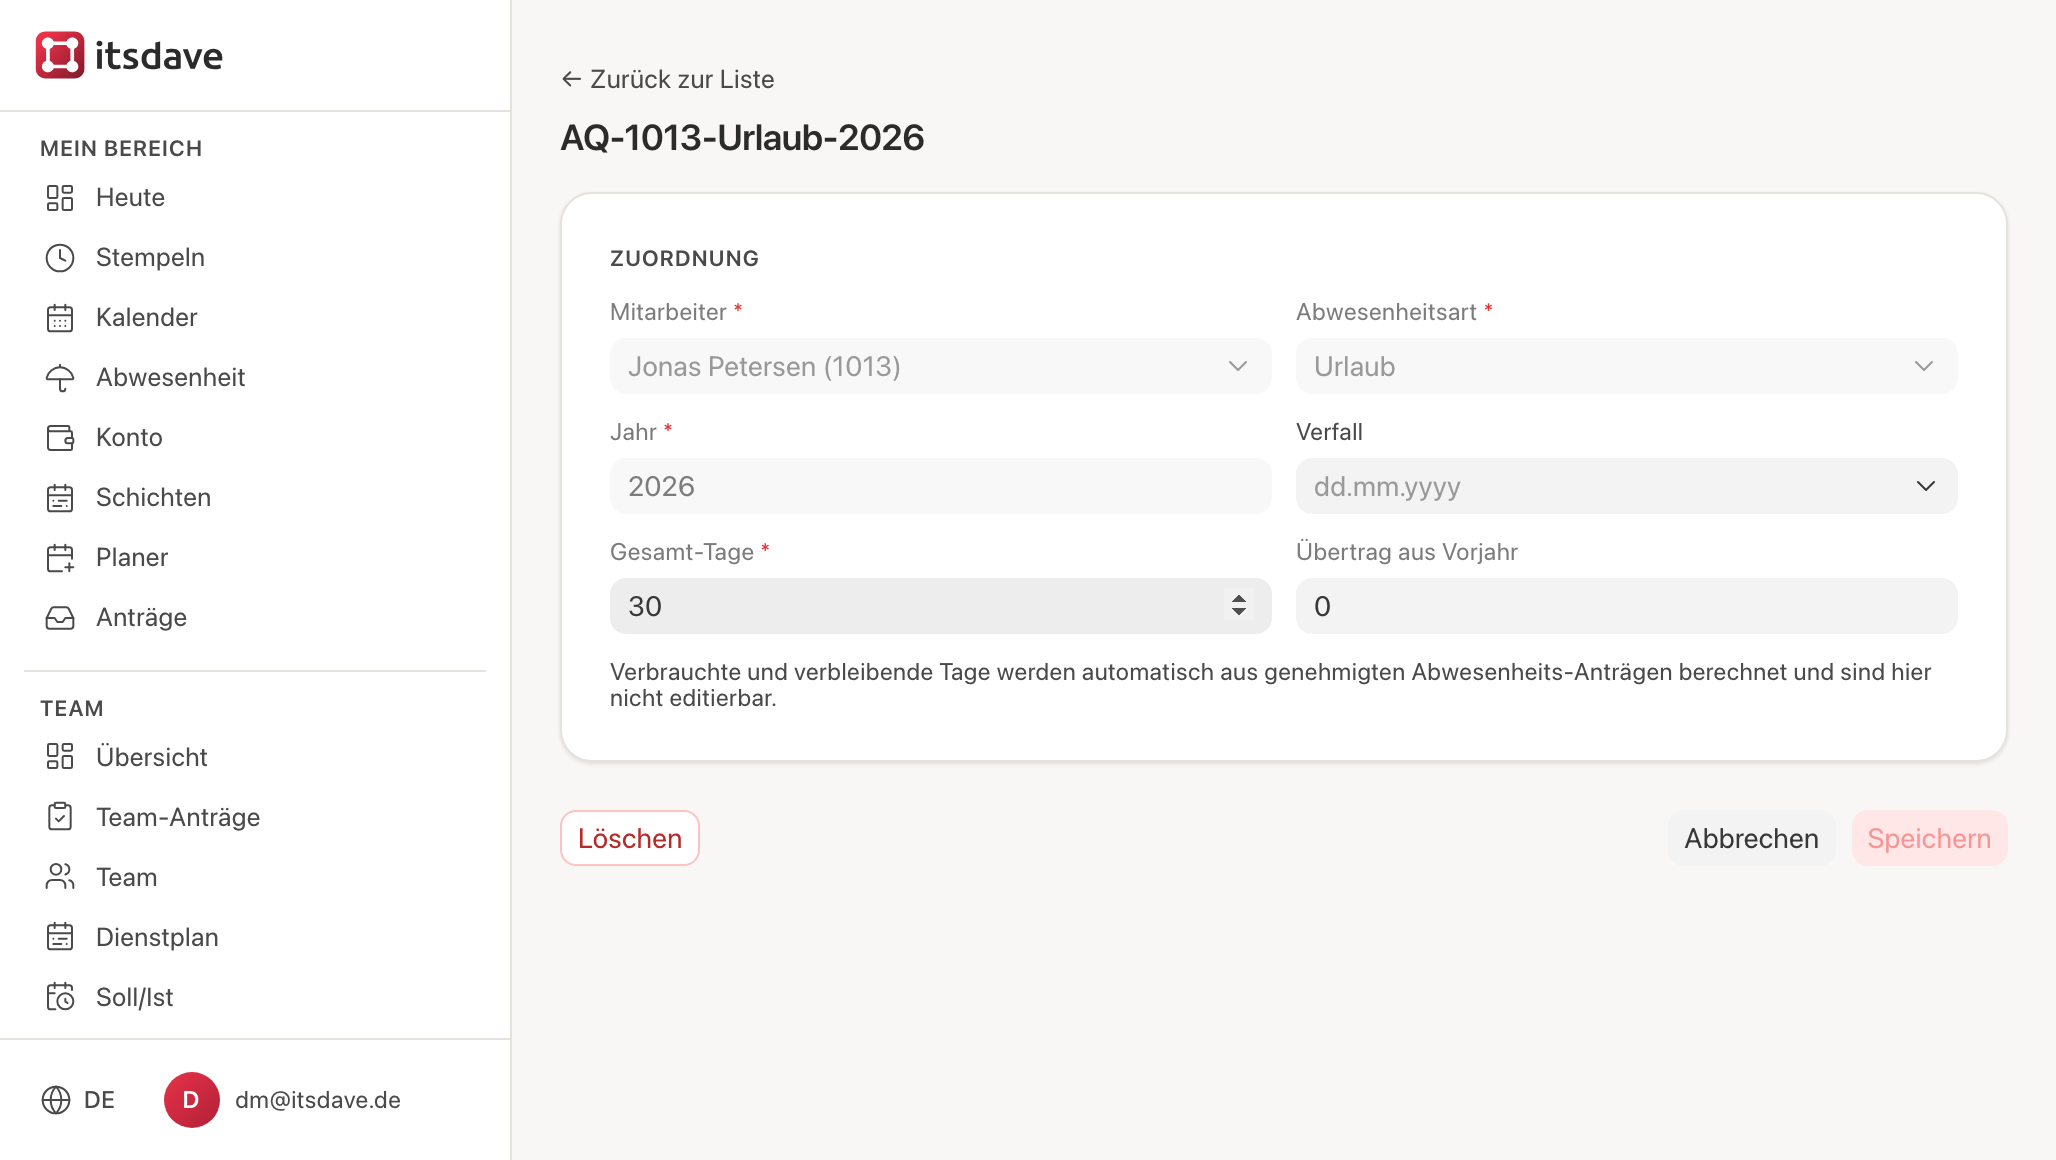
Task: Click the Abwesenheit umbrella icon
Action: 60,378
